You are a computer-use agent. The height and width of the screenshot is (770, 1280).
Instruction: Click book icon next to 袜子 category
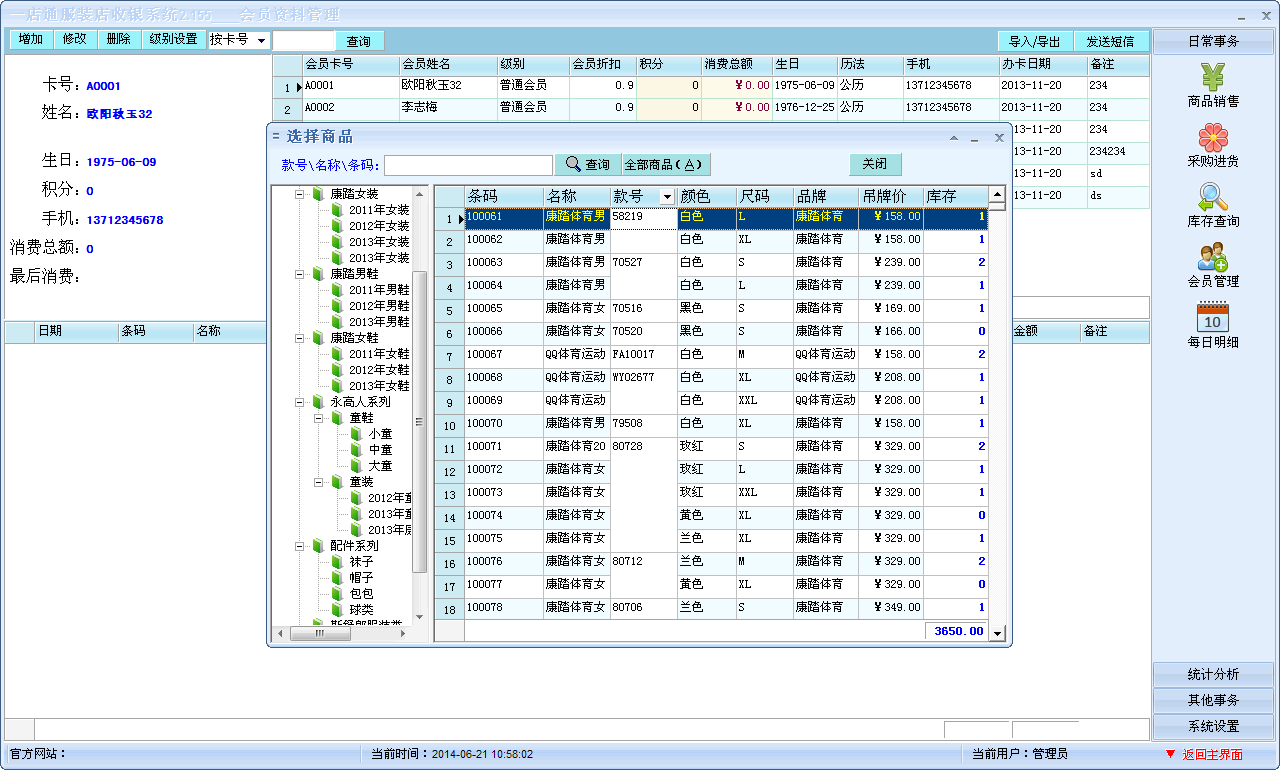pyautogui.click(x=337, y=562)
